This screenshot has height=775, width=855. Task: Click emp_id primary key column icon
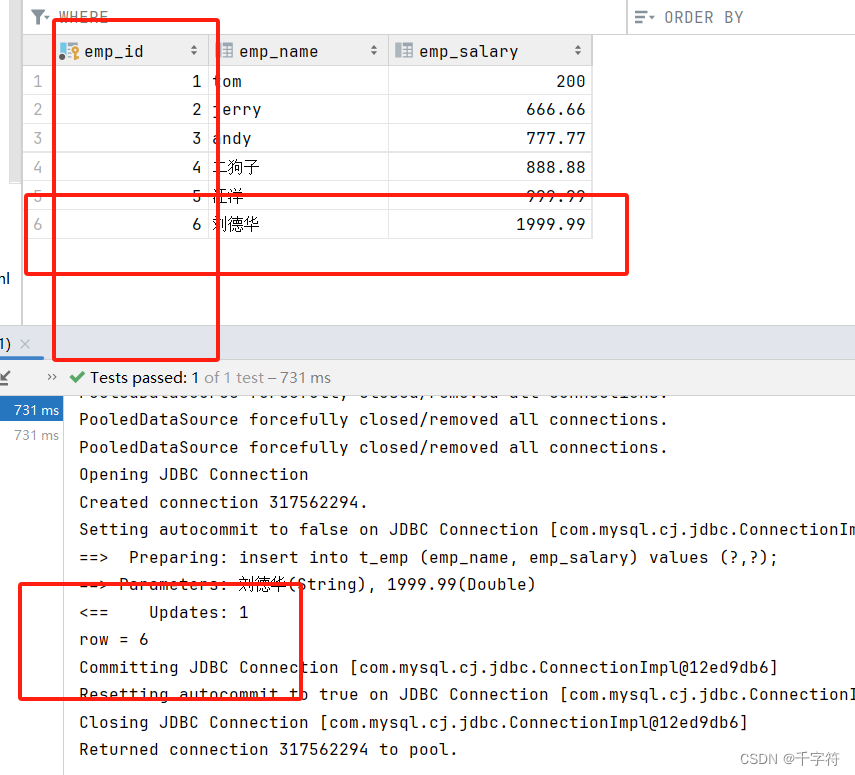tap(69, 51)
